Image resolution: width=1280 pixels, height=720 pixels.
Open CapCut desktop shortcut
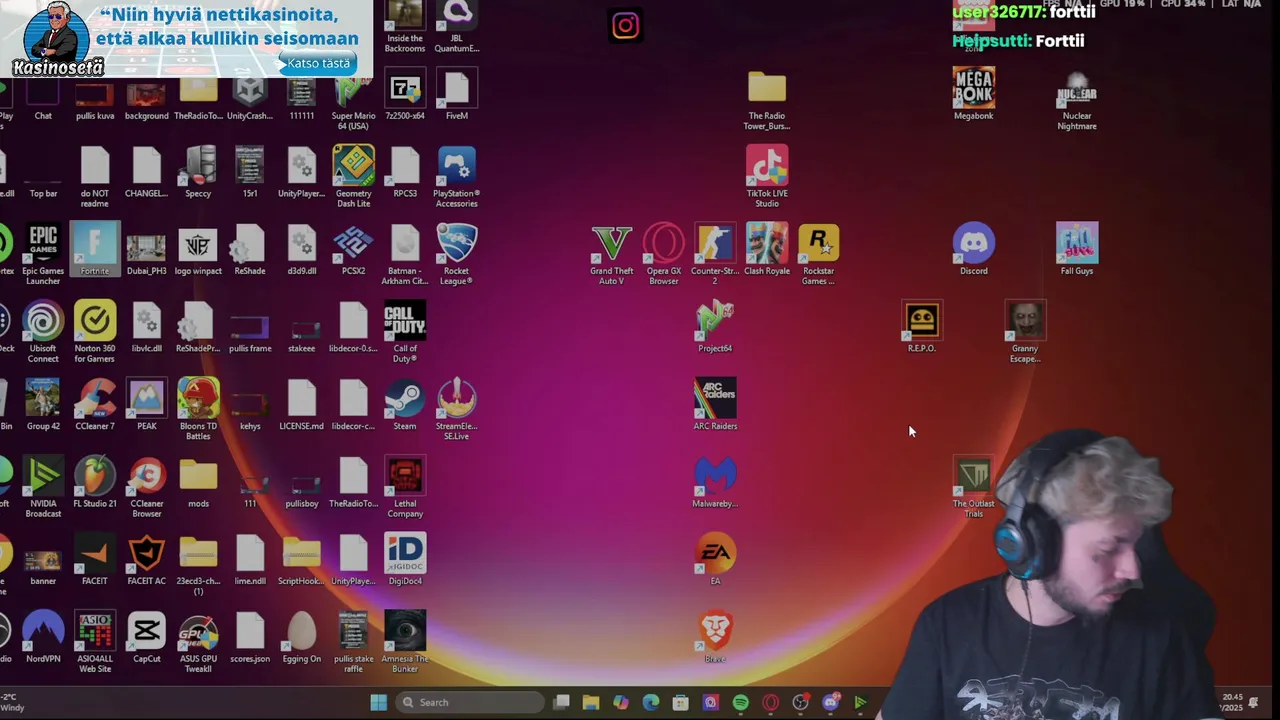click(147, 637)
